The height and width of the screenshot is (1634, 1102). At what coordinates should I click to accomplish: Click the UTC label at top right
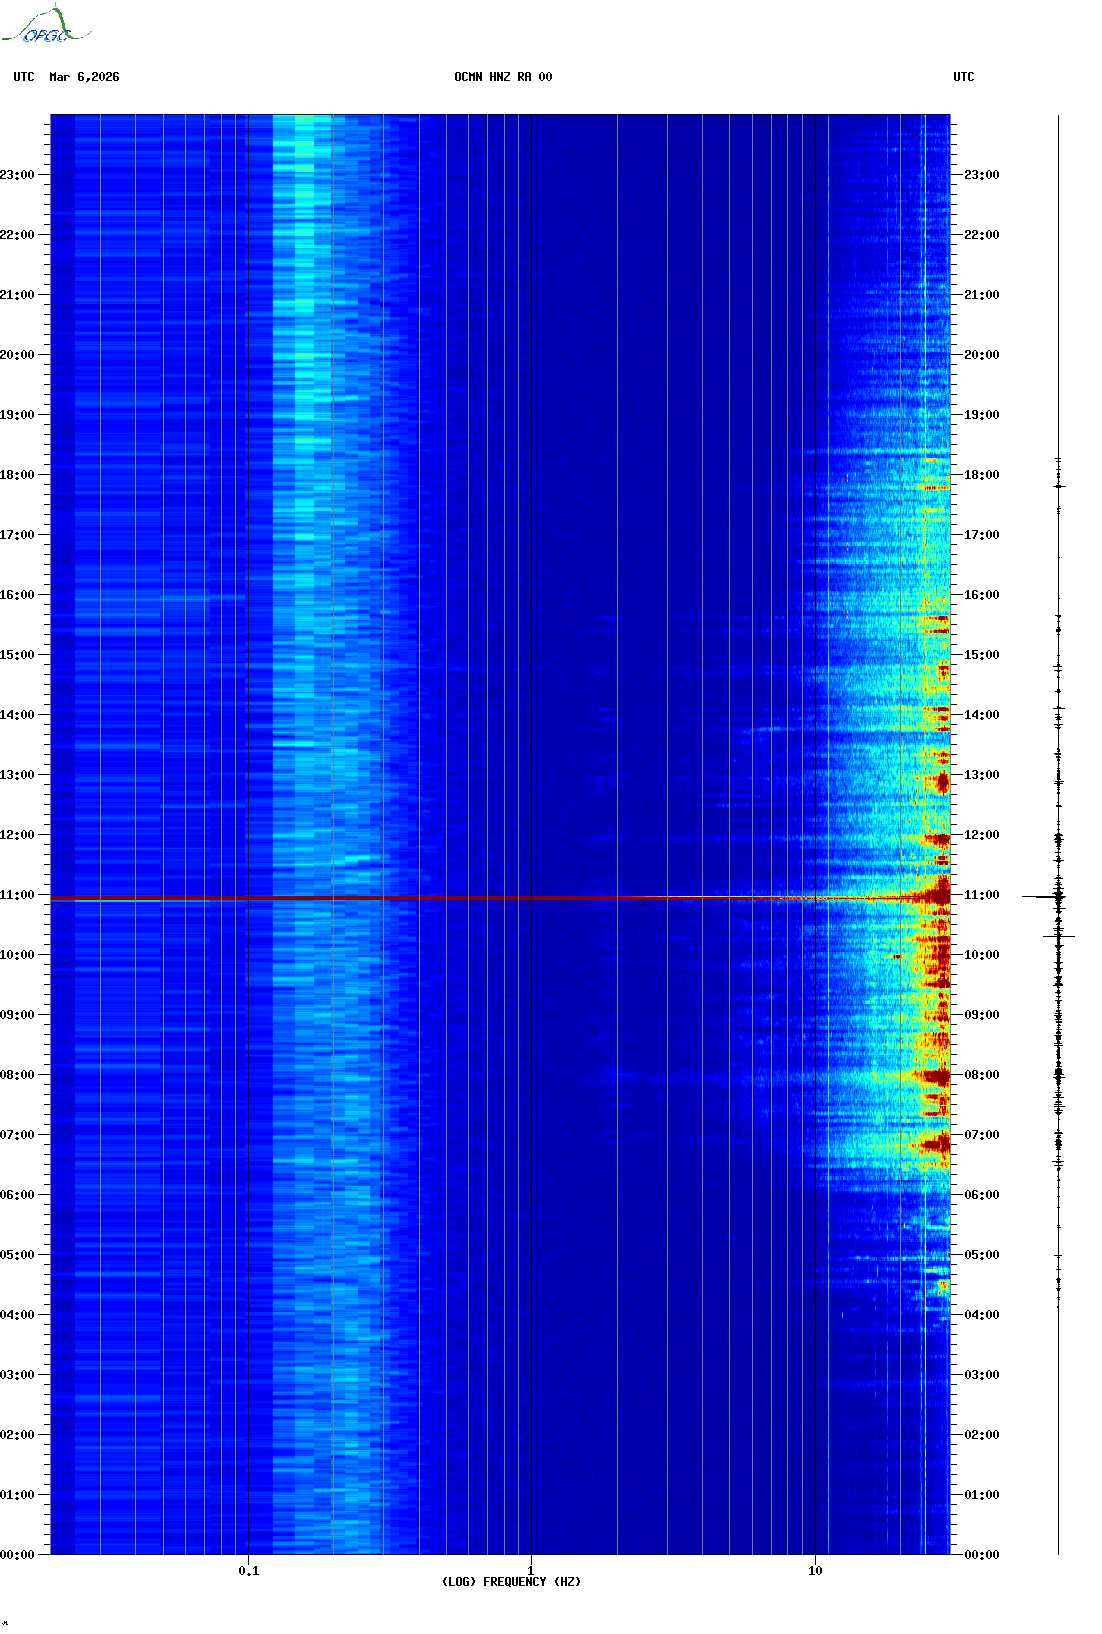point(963,77)
